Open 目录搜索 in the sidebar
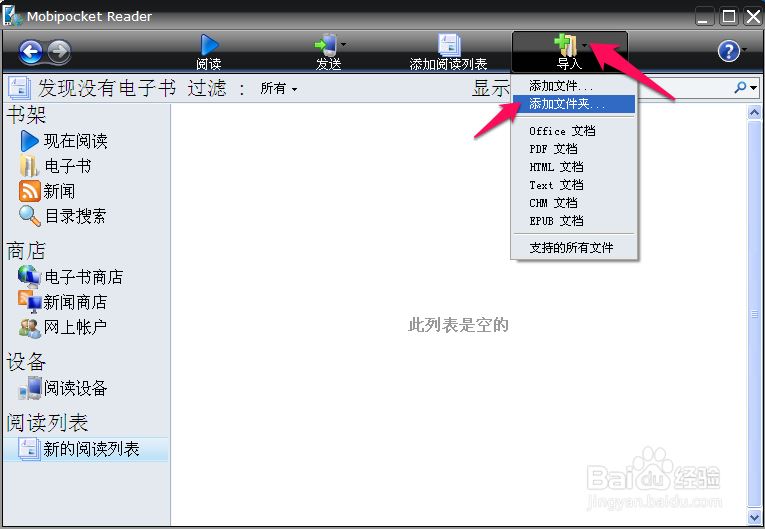Screen dimensions: 765x529 pyautogui.click(x=75, y=216)
